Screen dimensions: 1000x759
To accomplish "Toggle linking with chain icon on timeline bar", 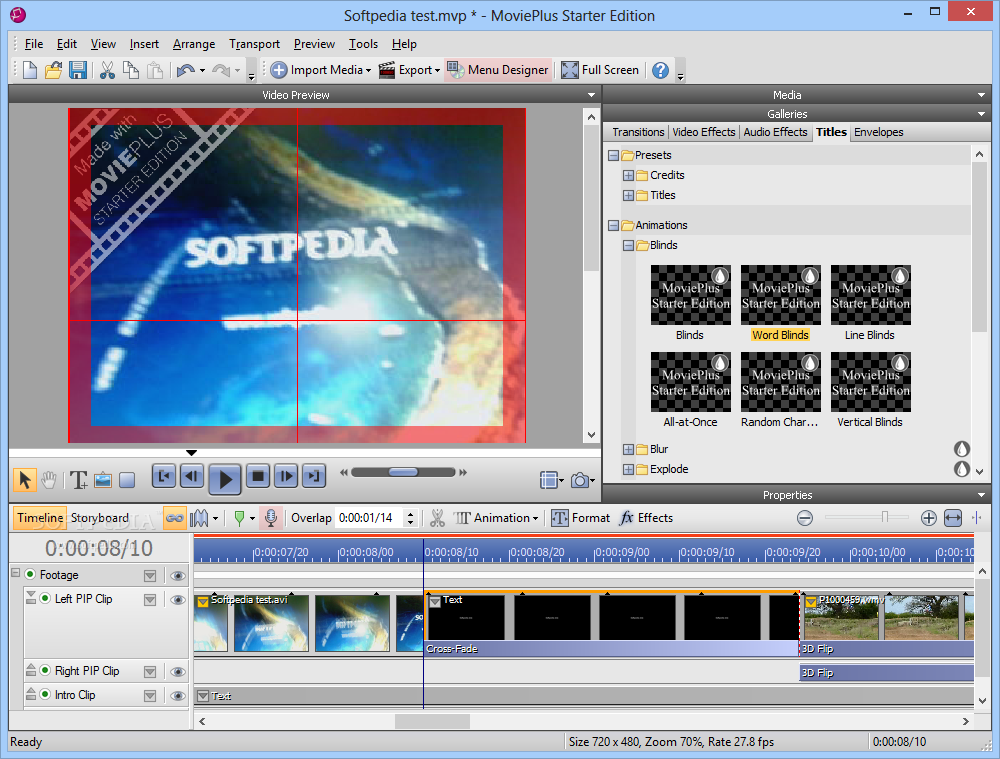I will tap(174, 518).
